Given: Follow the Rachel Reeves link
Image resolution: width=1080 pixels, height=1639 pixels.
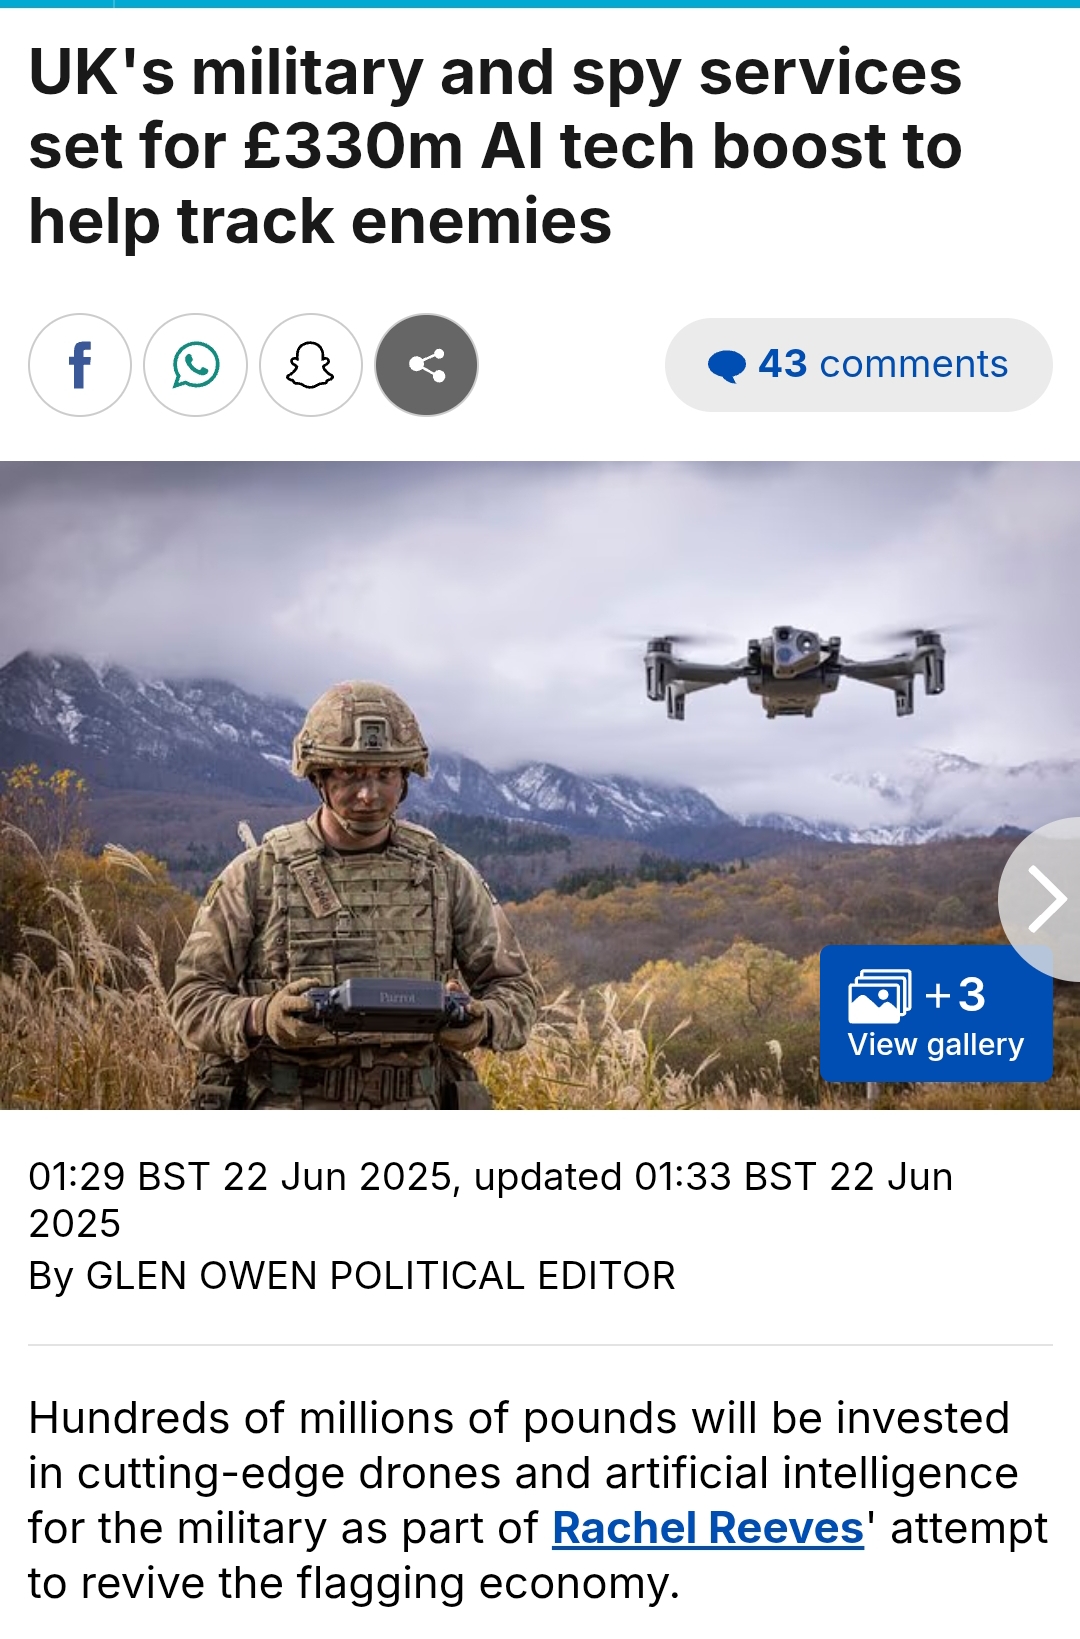Looking at the screenshot, I should 708,1528.
